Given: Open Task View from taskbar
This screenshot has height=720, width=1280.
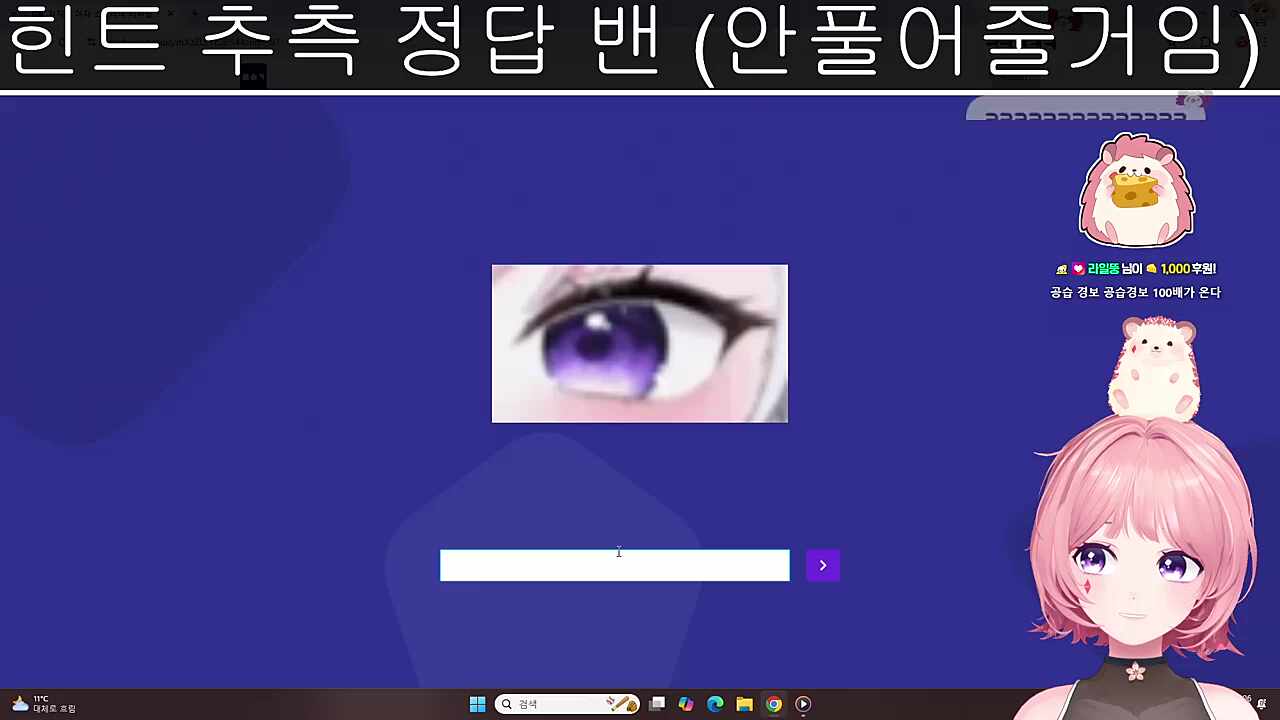Looking at the screenshot, I should (657, 704).
